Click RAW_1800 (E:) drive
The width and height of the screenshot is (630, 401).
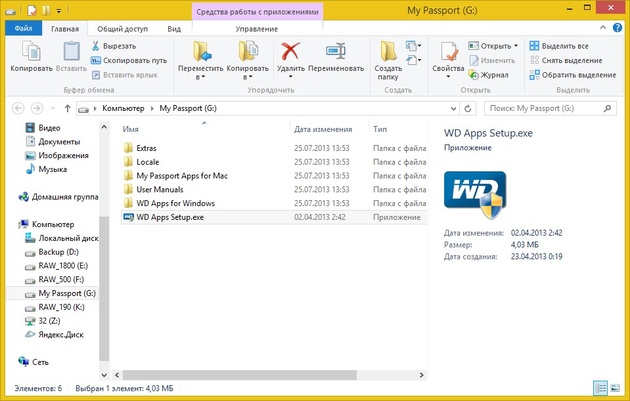coord(56,266)
